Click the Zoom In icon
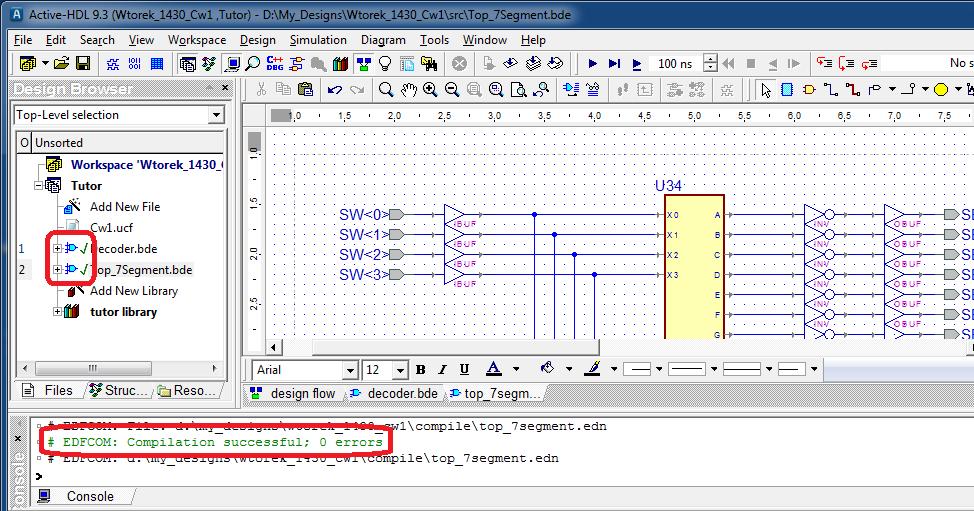Screen dimensions: 974x511 [430, 90]
